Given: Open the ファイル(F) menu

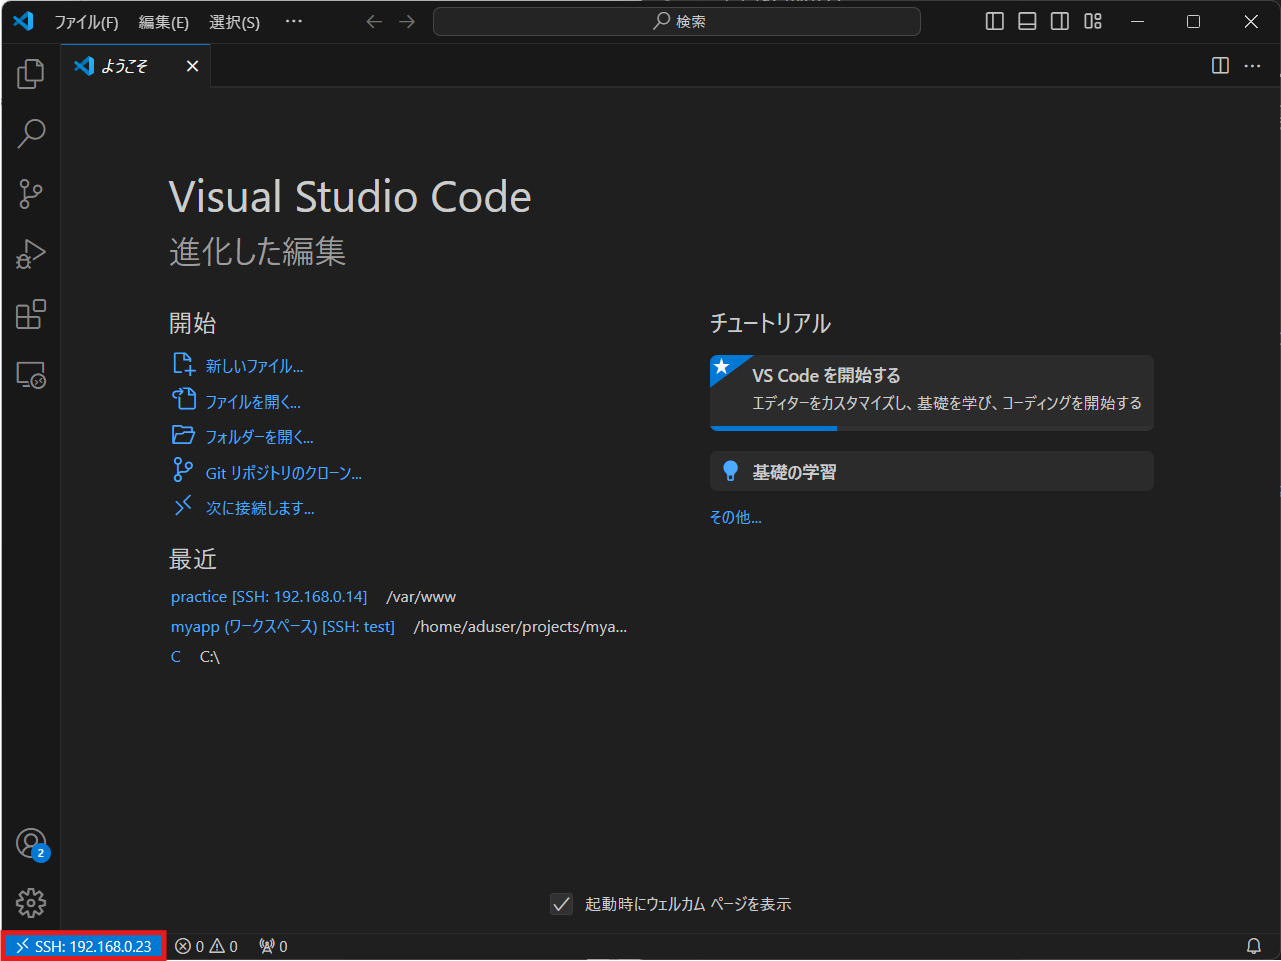Looking at the screenshot, I should 86,22.
